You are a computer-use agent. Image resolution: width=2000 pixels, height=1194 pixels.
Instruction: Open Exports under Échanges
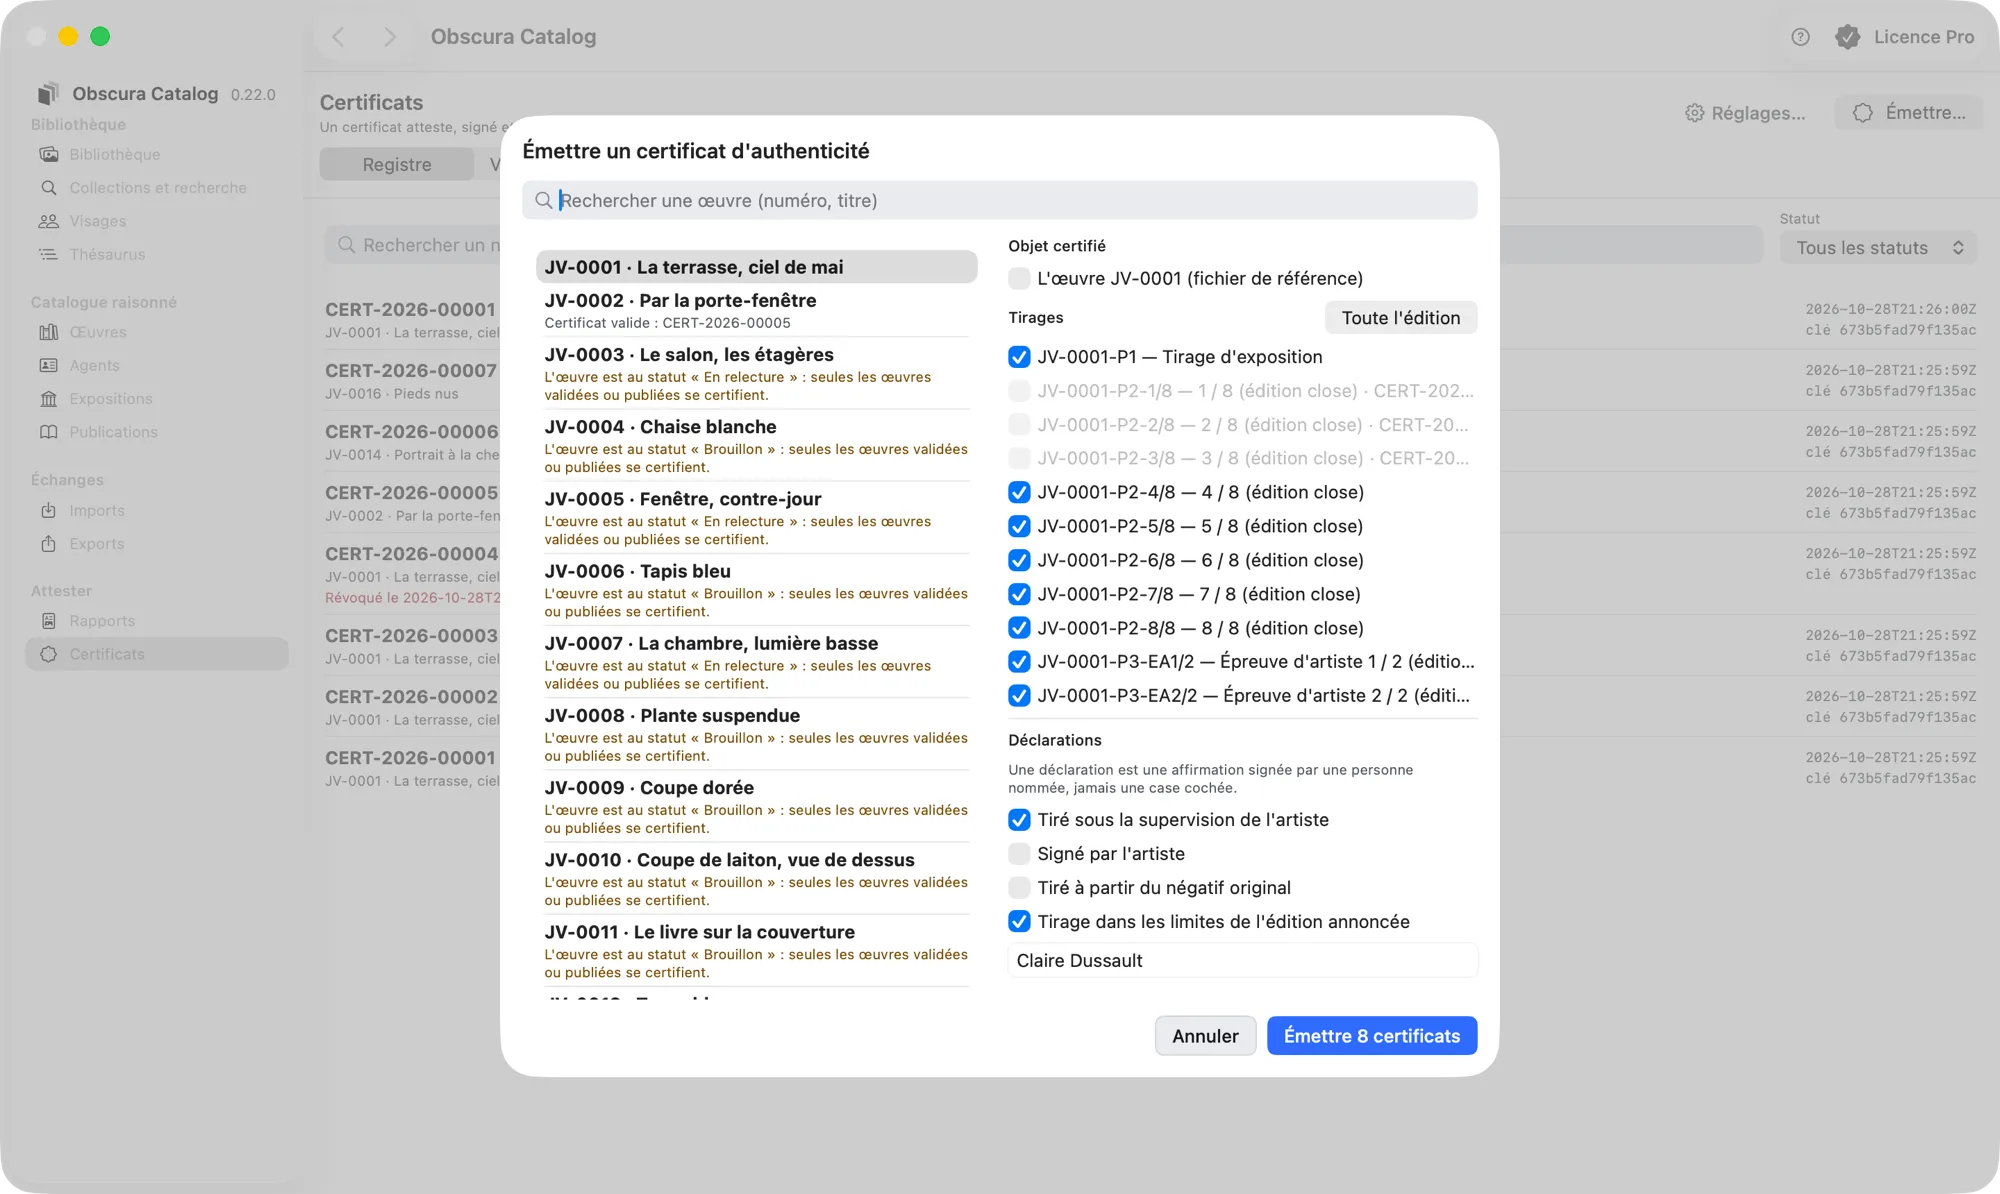coord(96,543)
